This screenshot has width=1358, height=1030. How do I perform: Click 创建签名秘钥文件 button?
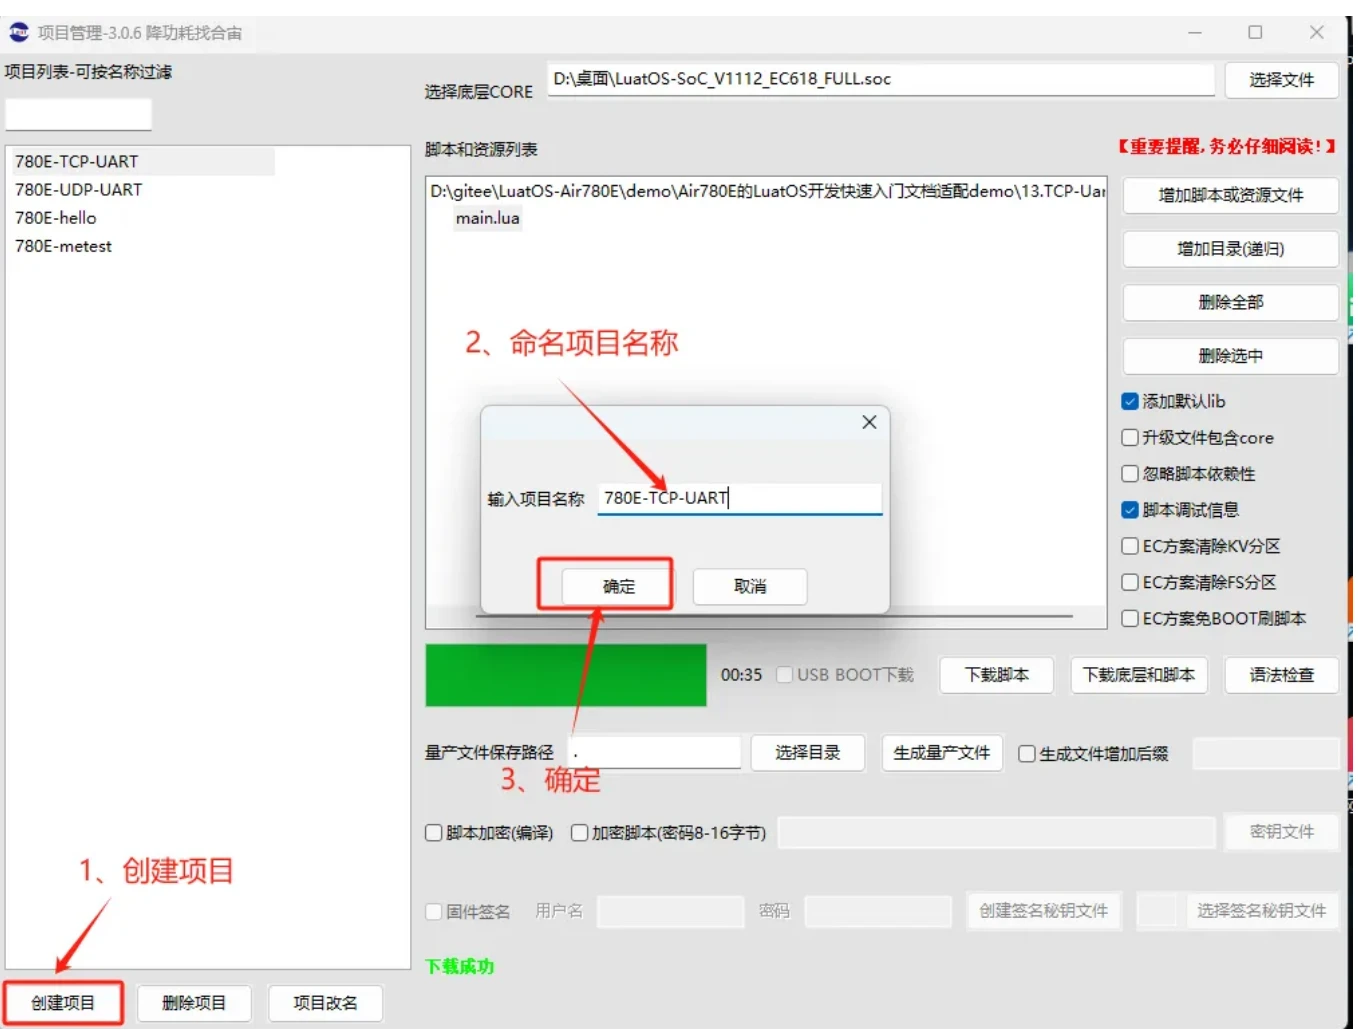(1043, 911)
